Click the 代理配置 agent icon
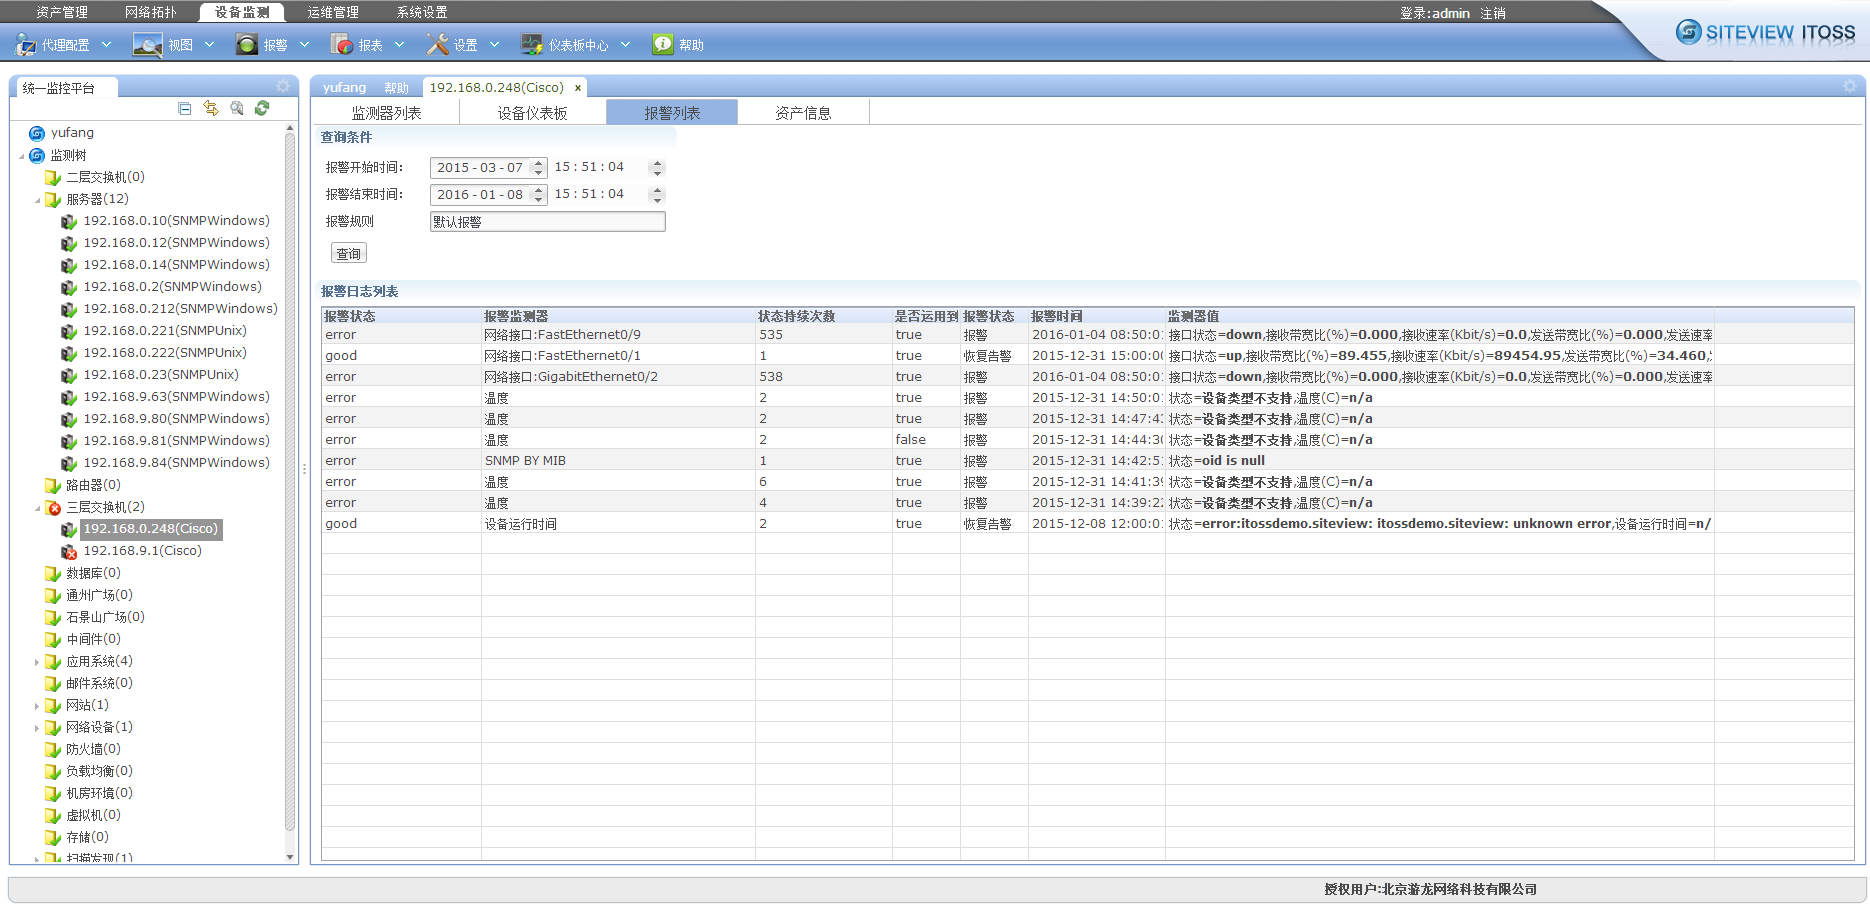 [26, 45]
